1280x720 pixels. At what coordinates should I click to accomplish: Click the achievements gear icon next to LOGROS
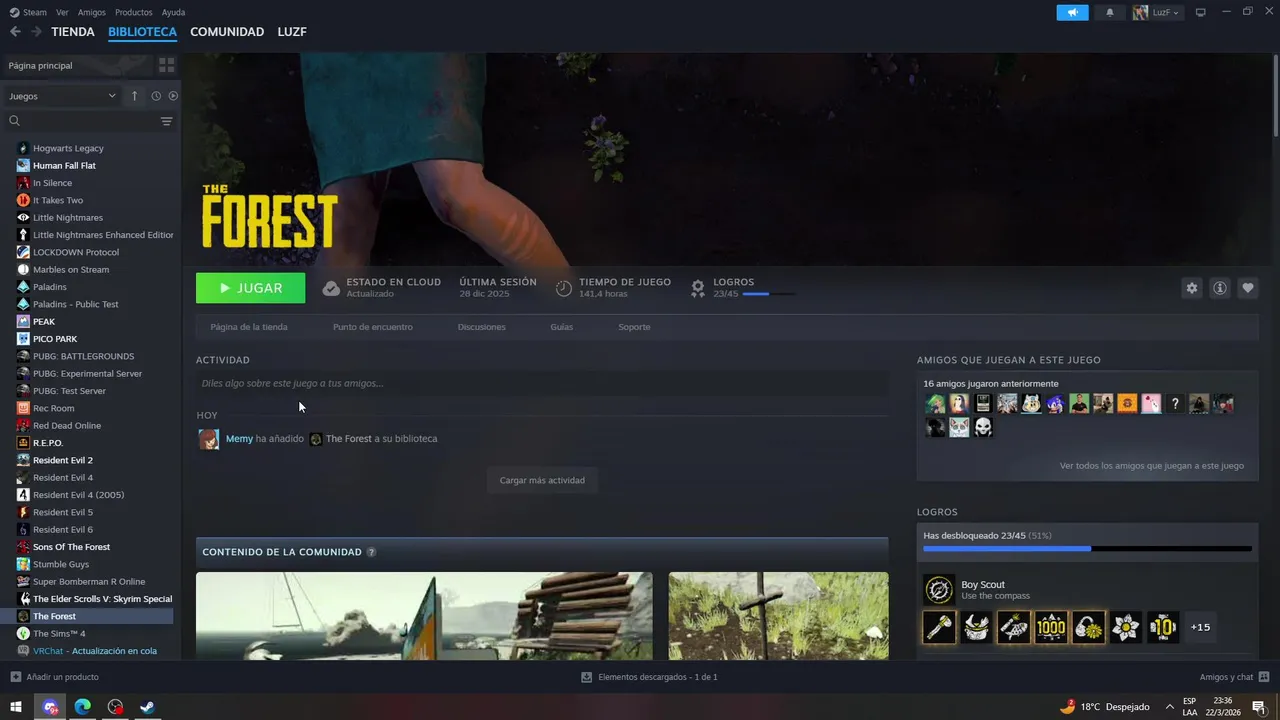click(x=698, y=288)
